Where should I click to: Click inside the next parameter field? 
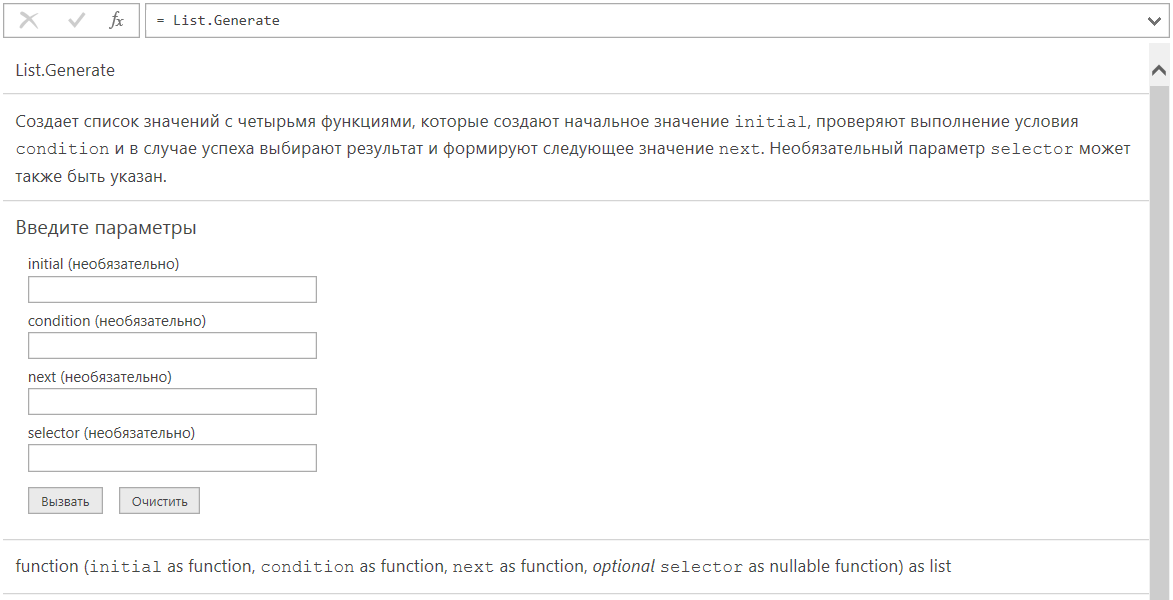pos(172,401)
